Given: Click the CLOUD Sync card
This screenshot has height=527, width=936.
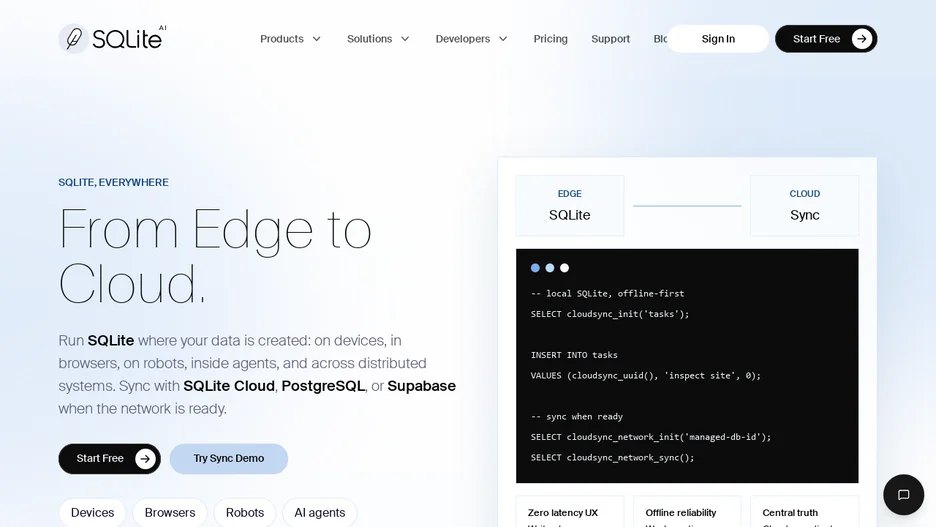Looking at the screenshot, I should point(804,205).
